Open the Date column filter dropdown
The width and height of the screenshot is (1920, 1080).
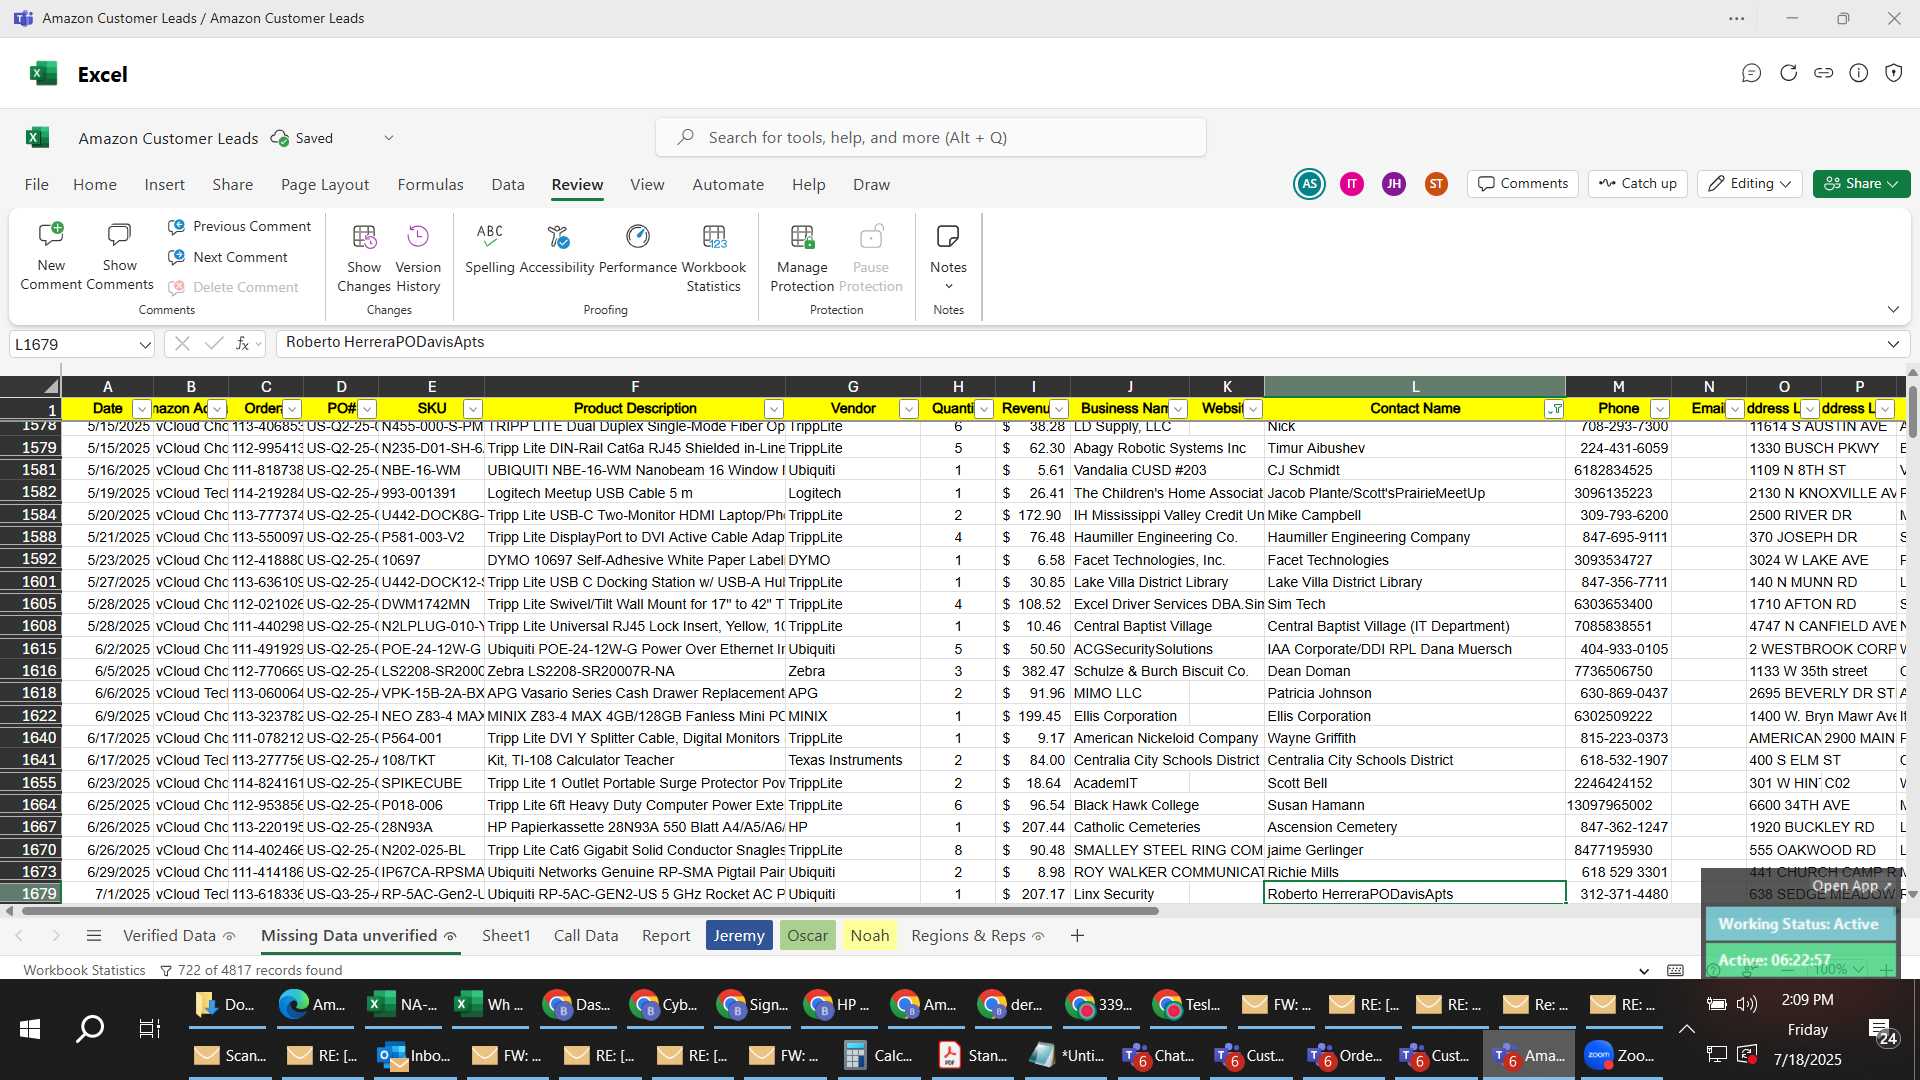coord(141,409)
